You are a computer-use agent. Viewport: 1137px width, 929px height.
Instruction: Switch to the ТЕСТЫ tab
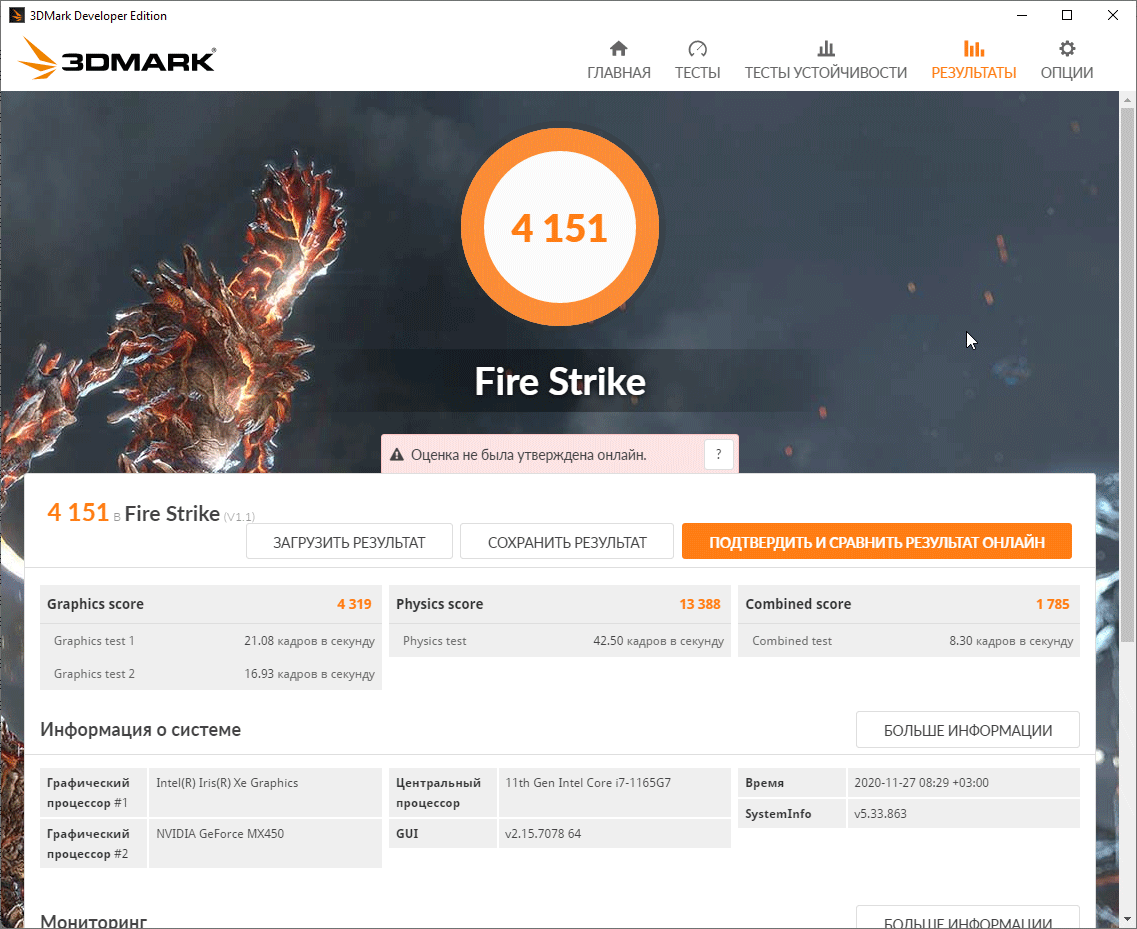coord(698,59)
